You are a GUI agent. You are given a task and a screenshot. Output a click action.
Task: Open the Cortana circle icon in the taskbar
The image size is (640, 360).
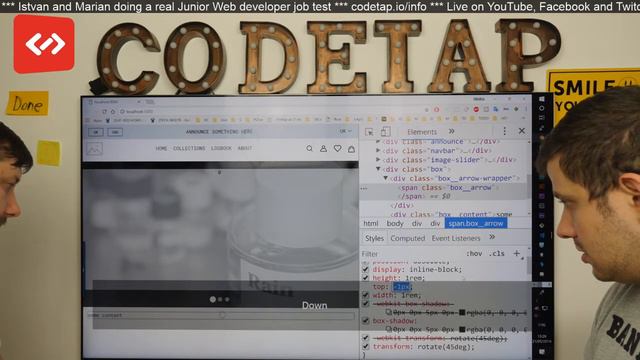(542, 109)
